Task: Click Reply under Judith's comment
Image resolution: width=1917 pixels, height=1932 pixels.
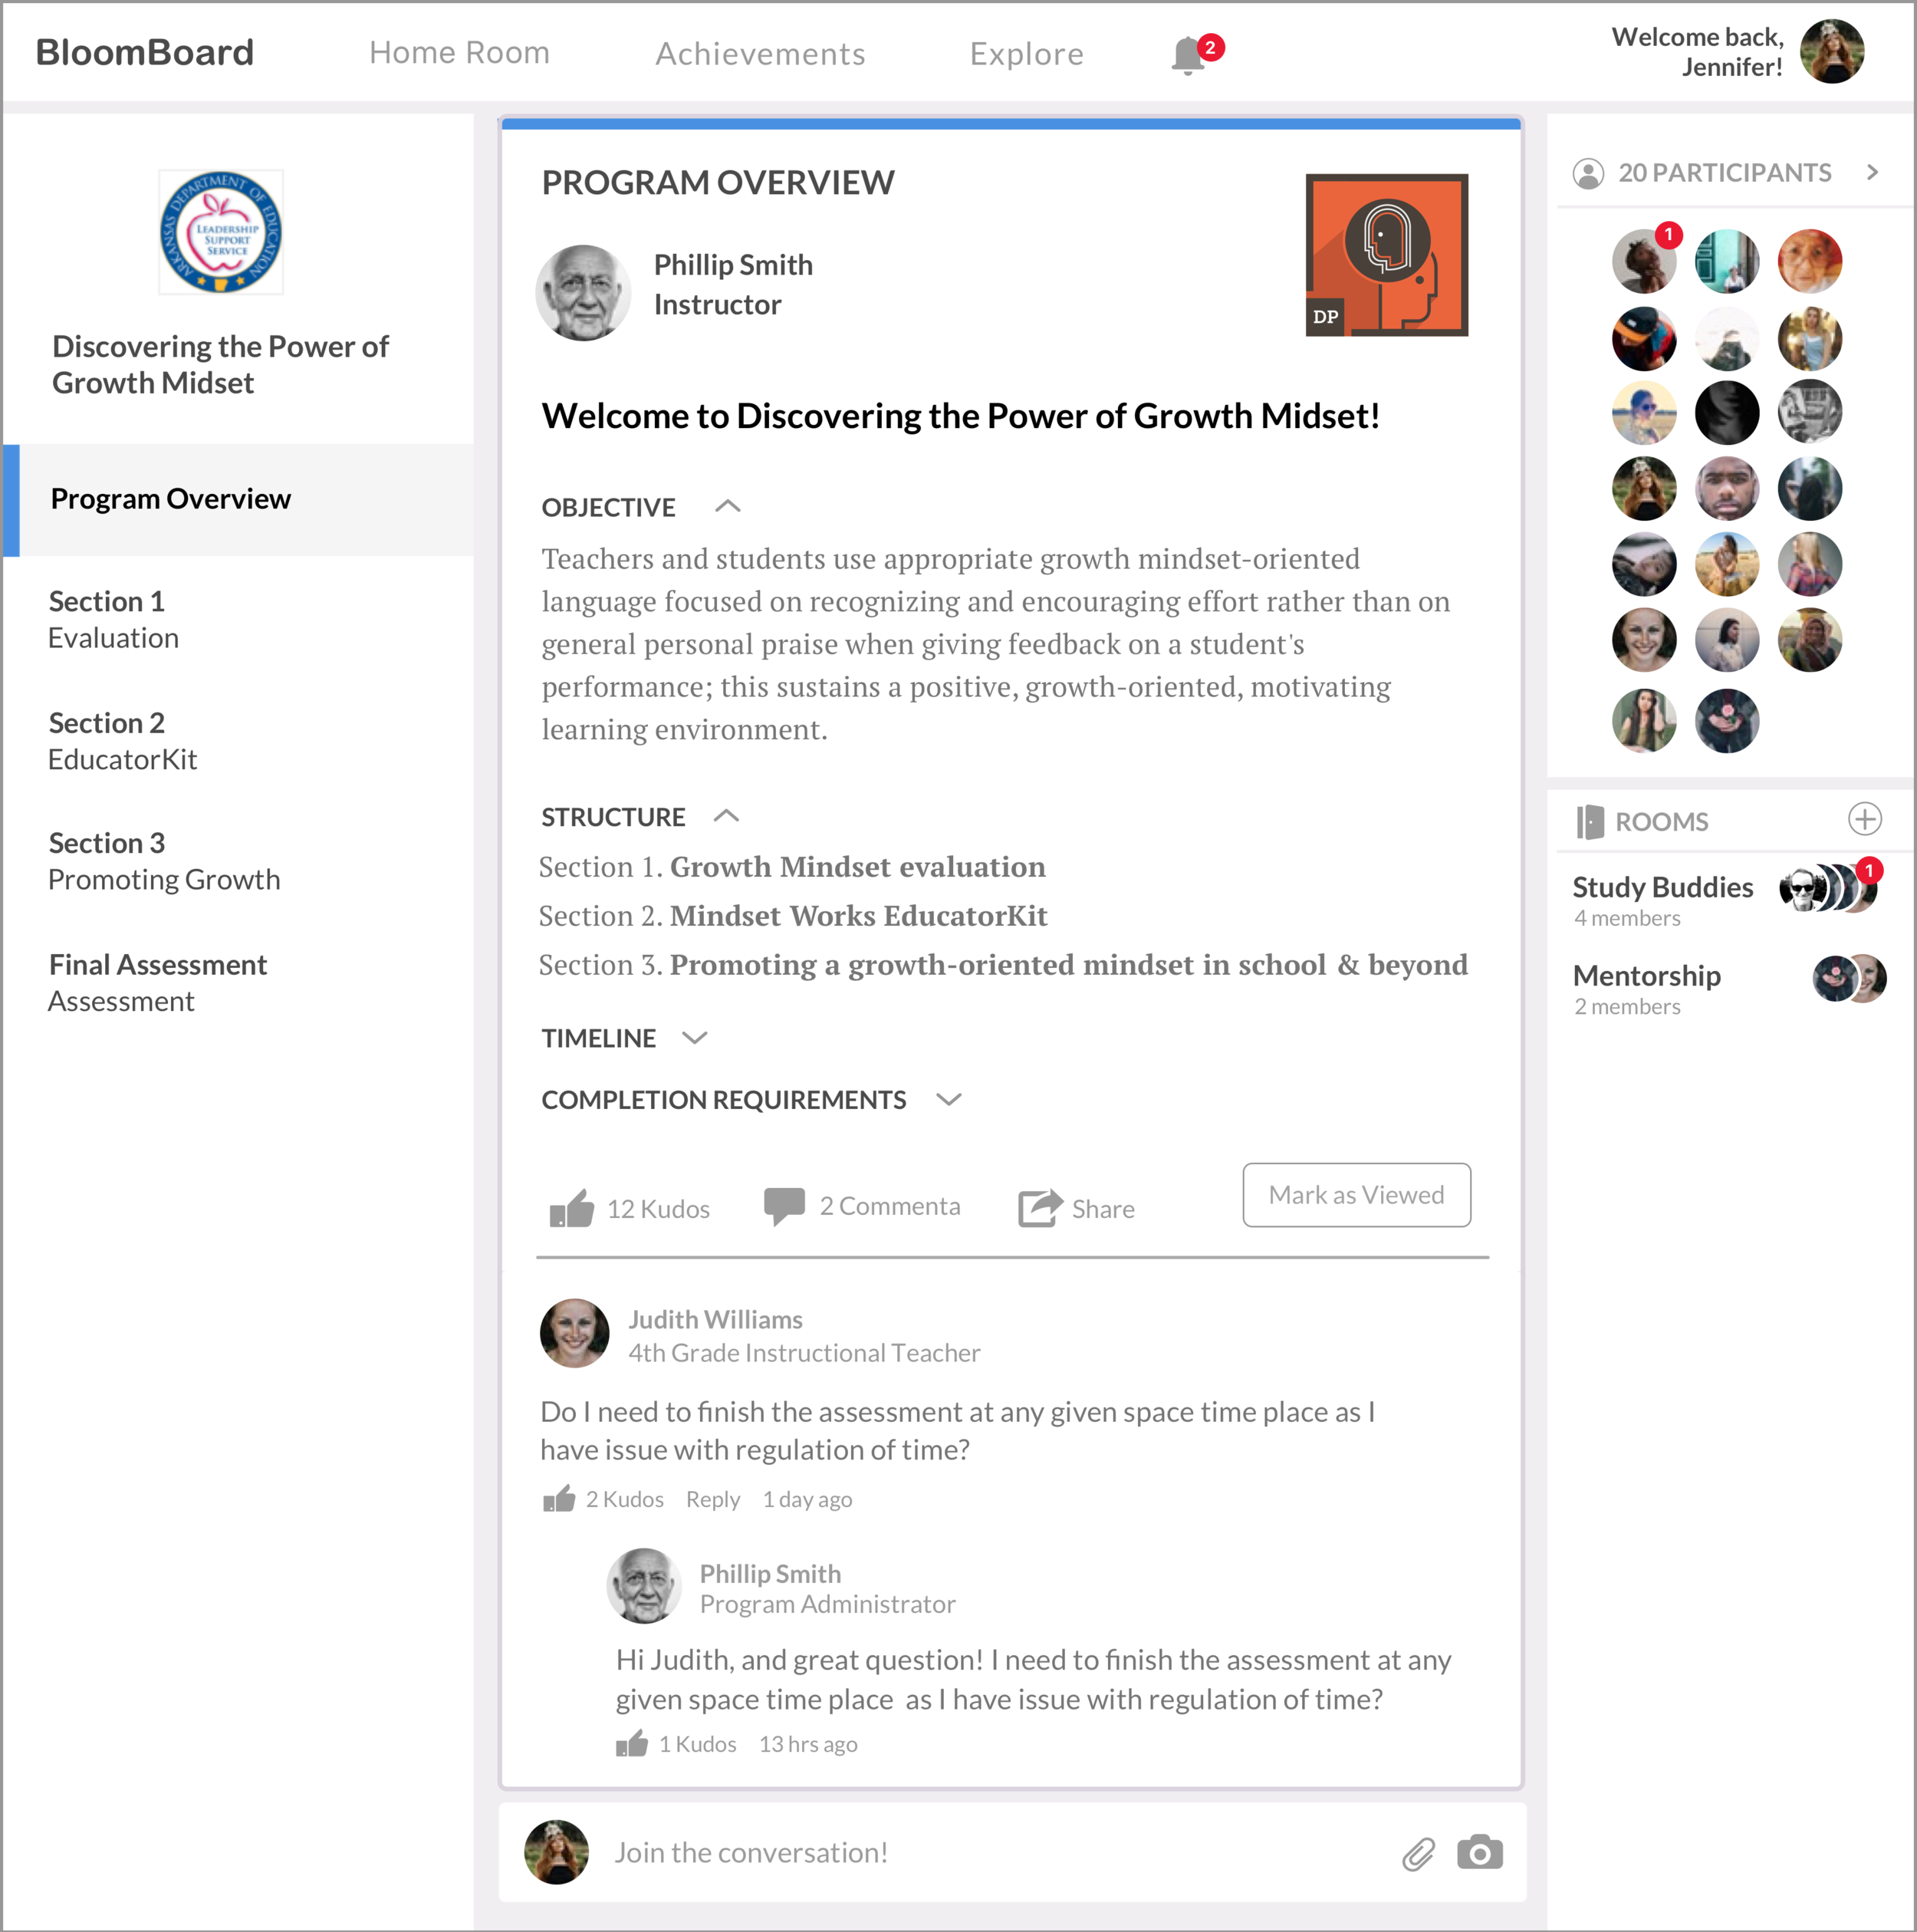Action: [713, 1499]
